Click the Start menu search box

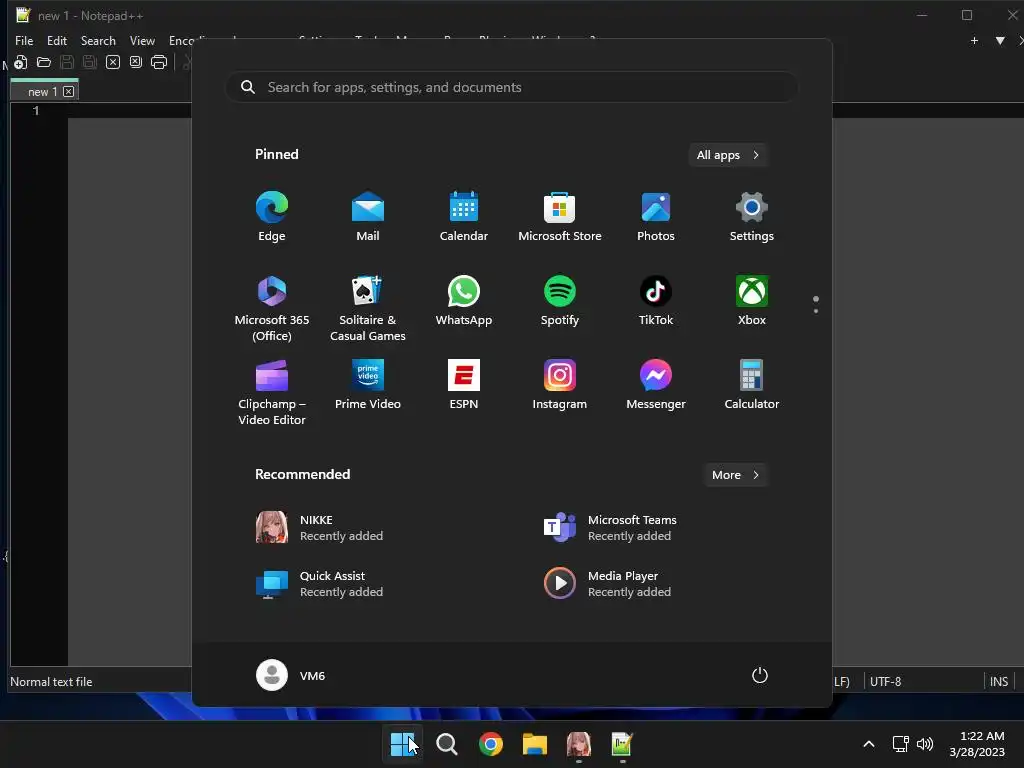512,87
